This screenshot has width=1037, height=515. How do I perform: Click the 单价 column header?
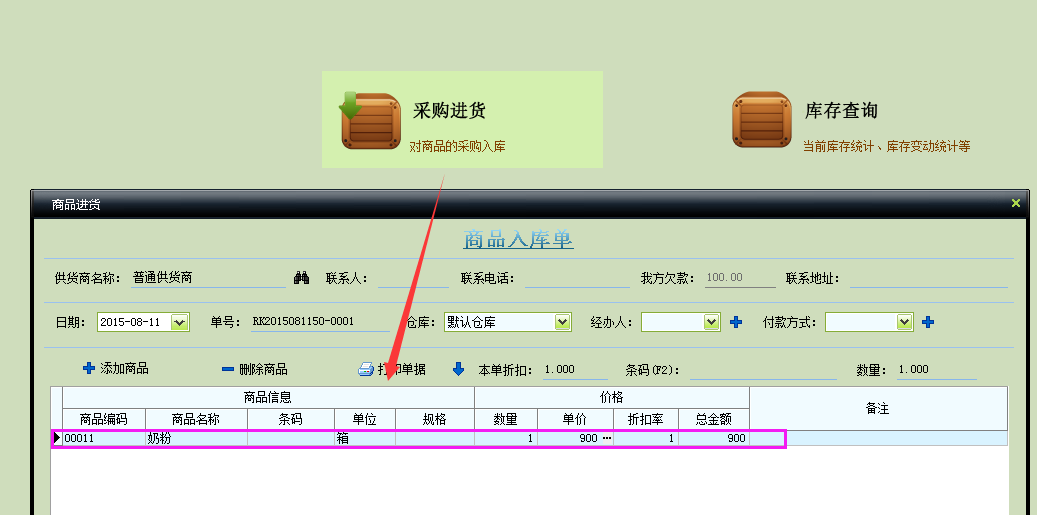pyautogui.click(x=575, y=419)
